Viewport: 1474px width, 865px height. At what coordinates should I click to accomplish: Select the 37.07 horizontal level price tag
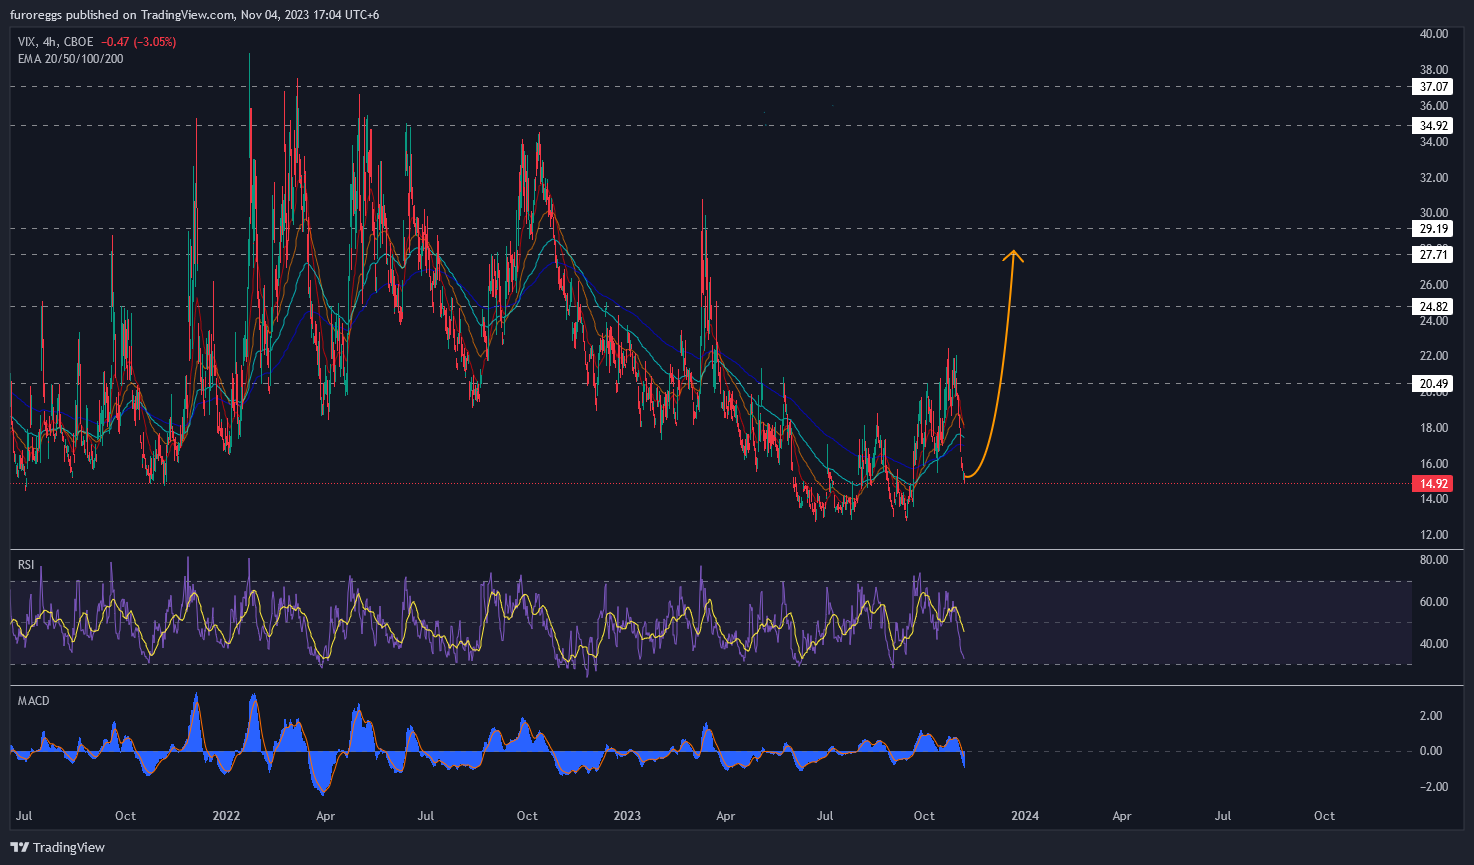click(x=1434, y=87)
